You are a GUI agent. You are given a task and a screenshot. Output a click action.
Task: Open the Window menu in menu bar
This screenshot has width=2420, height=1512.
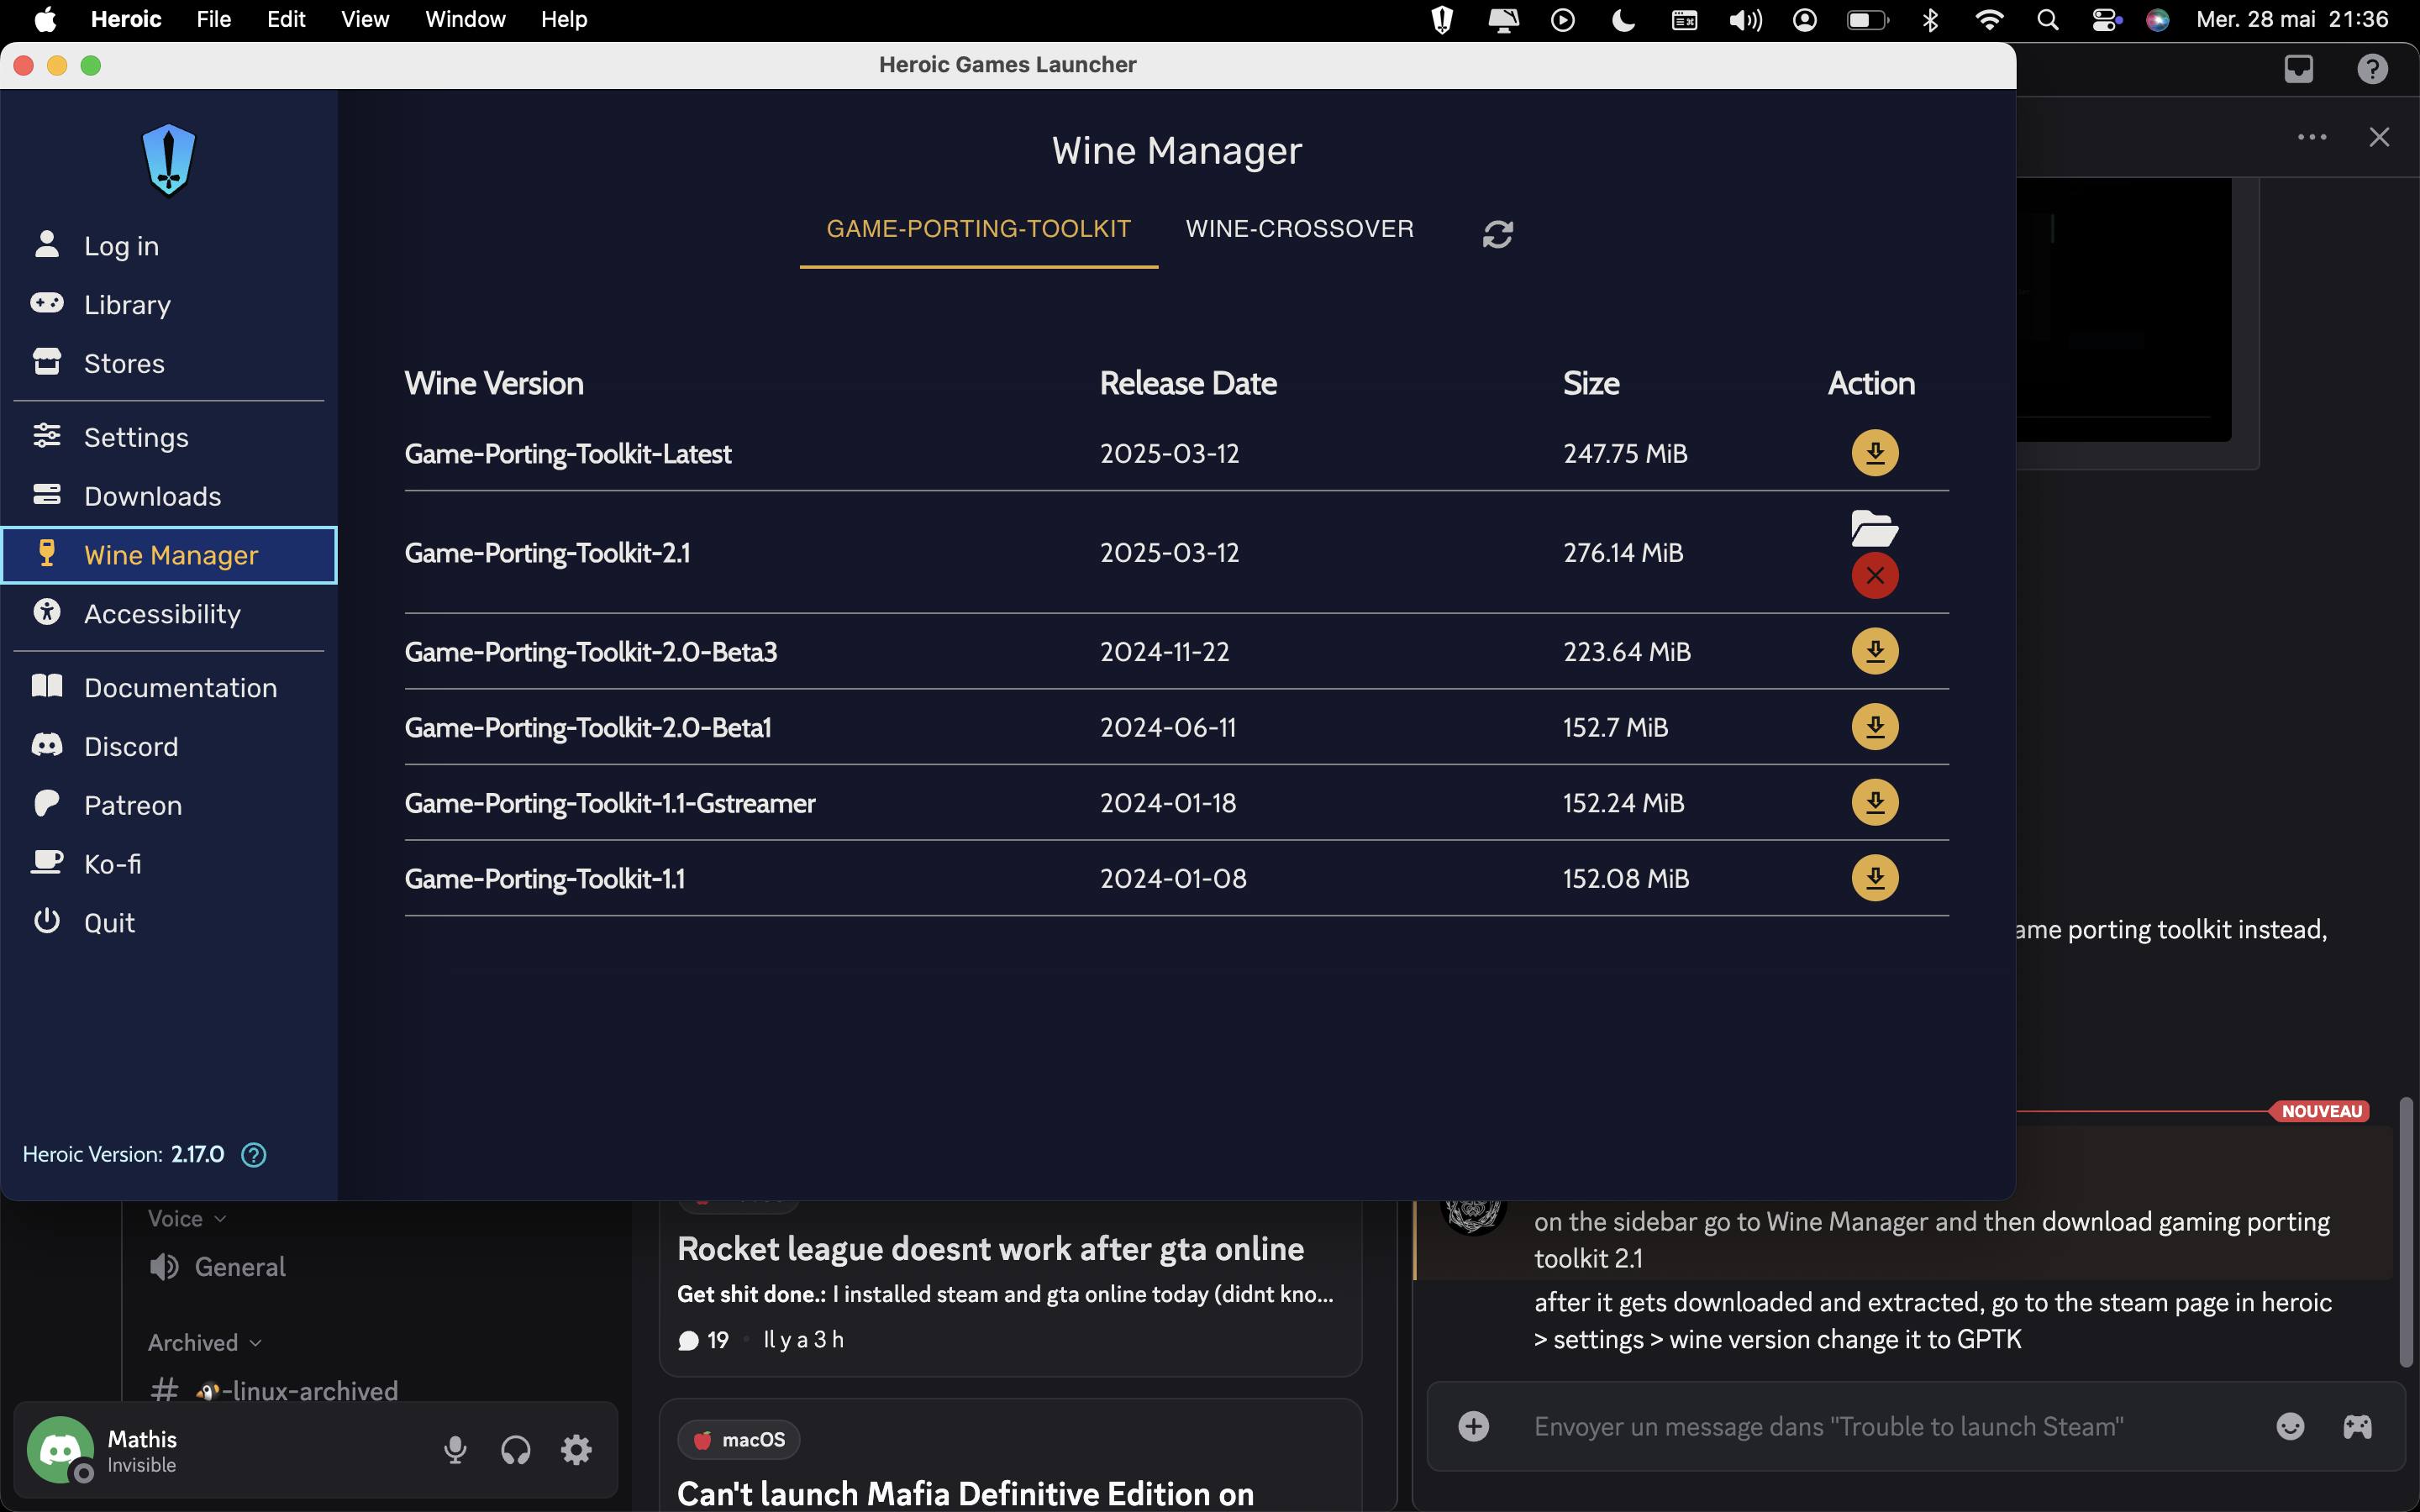point(465,19)
